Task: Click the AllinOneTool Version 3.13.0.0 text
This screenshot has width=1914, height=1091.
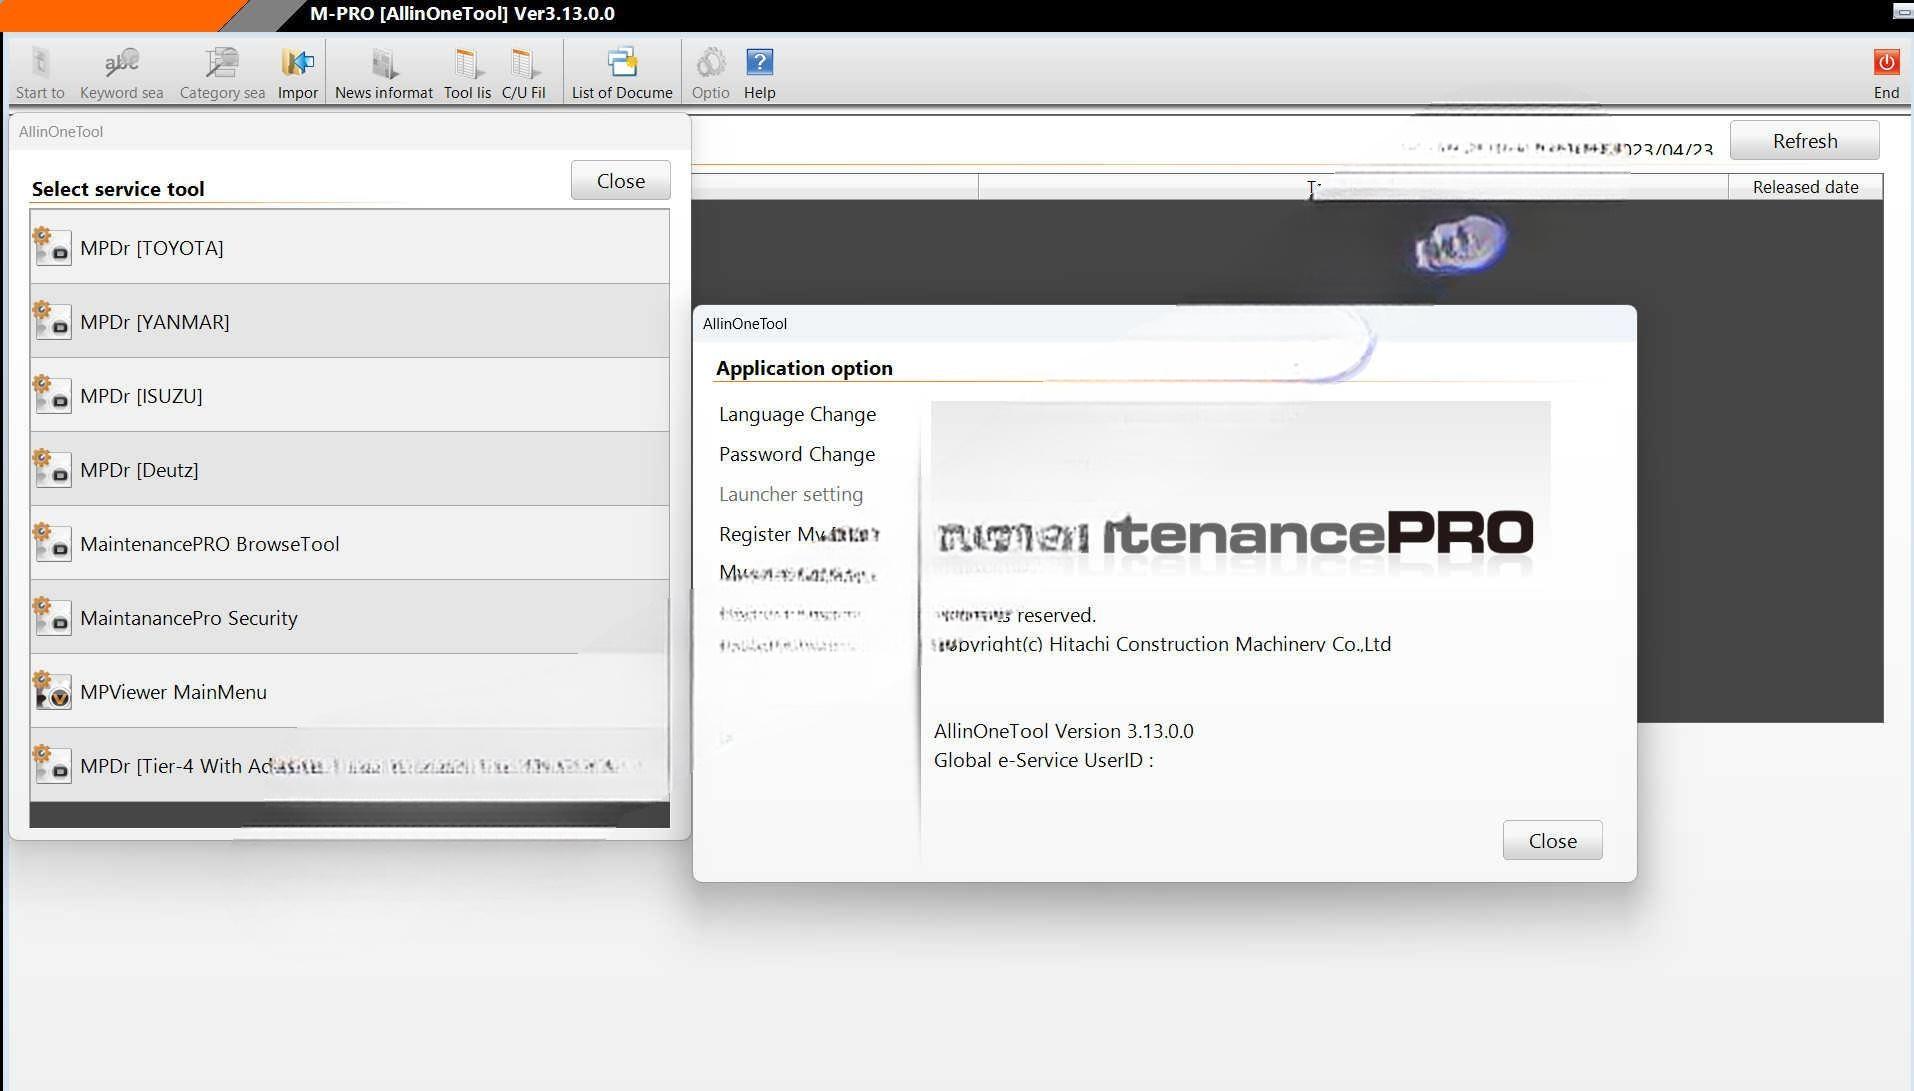Action: click(1064, 731)
